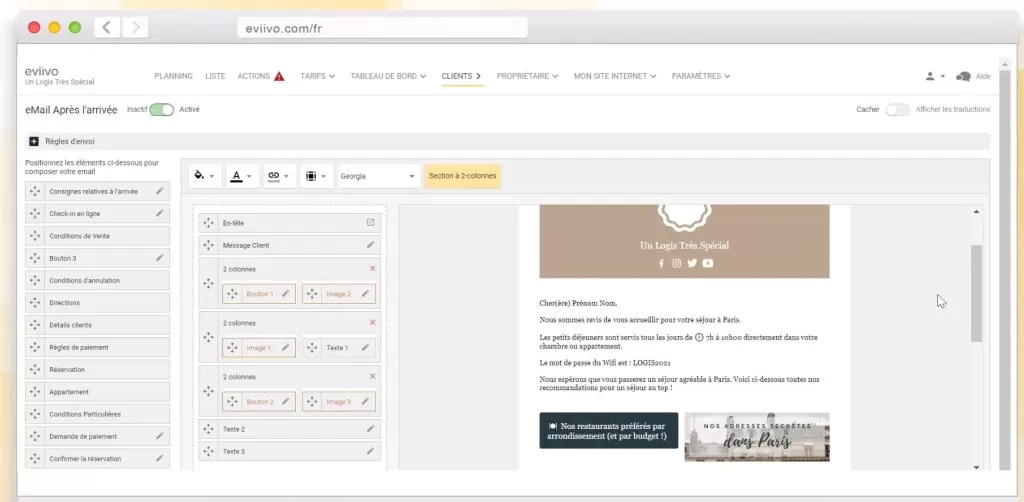Click the eviivo.com/fr address bar
This screenshot has width=1024, height=502.
tap(382, 27)
